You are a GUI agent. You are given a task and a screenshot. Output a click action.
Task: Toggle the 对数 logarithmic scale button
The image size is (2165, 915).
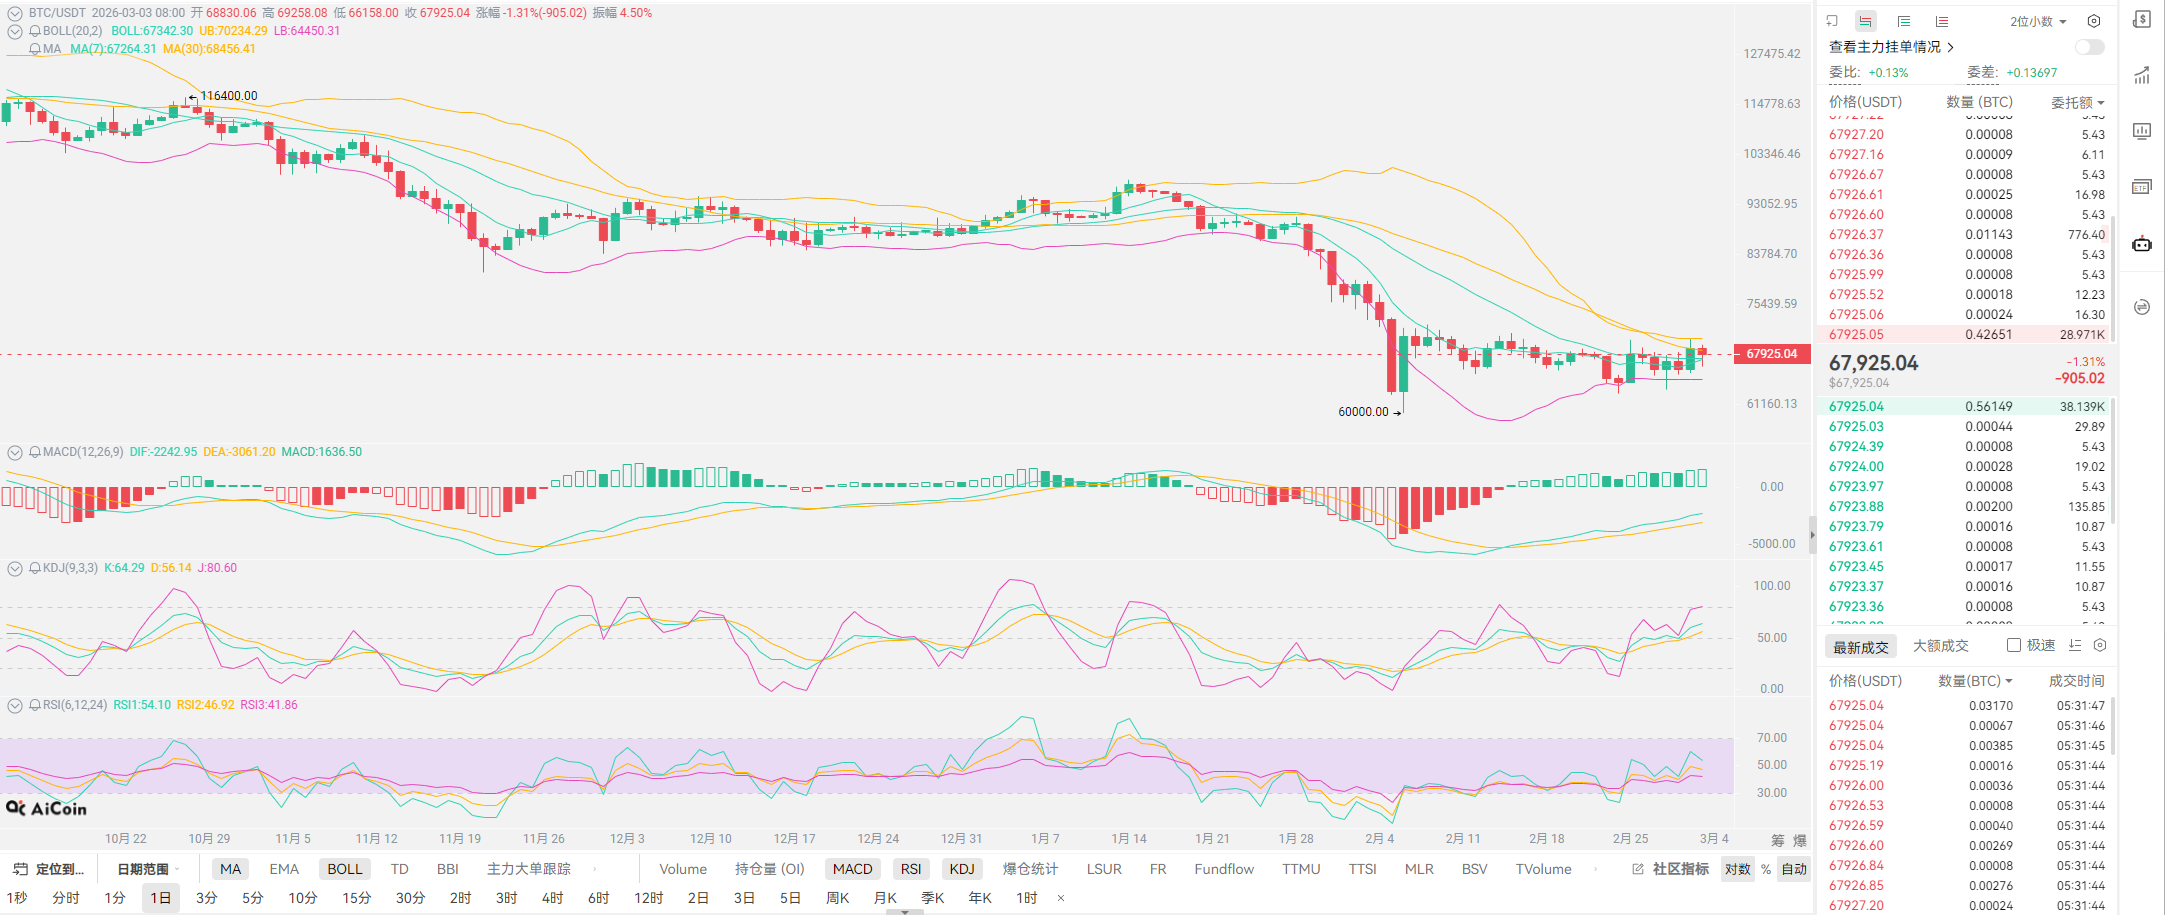1737,869
